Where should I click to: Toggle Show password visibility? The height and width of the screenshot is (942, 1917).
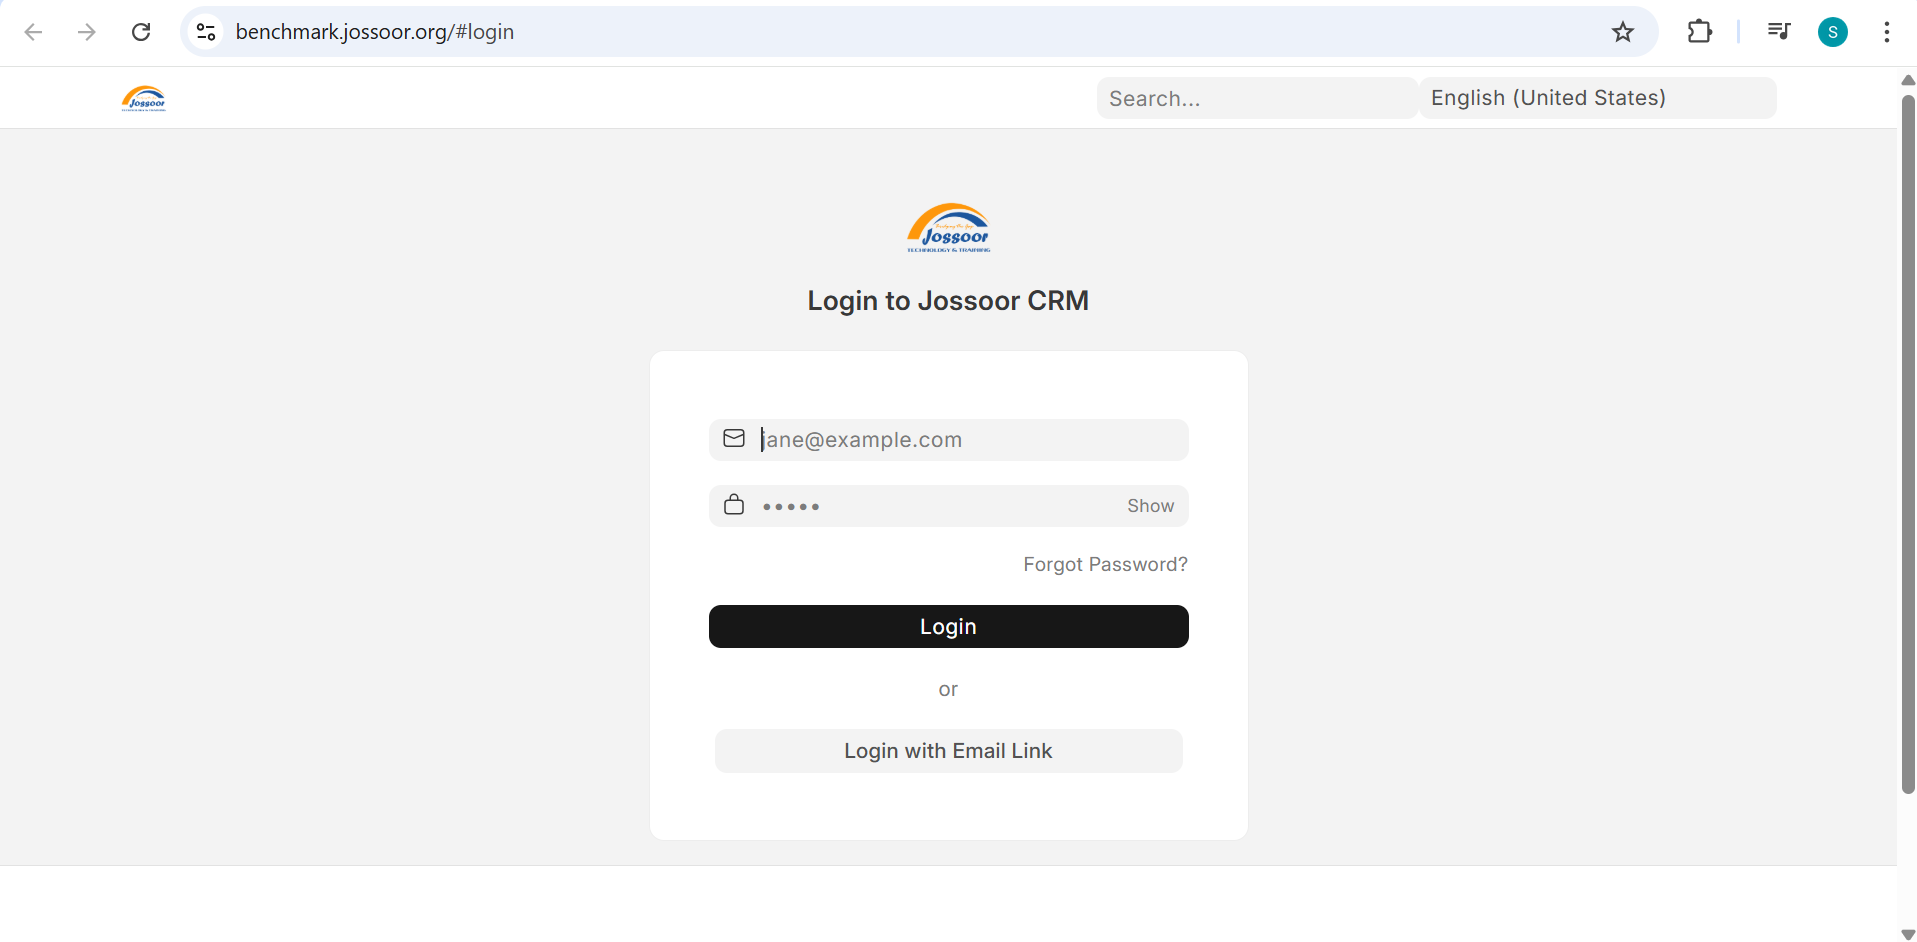(x=1150, y=506)
